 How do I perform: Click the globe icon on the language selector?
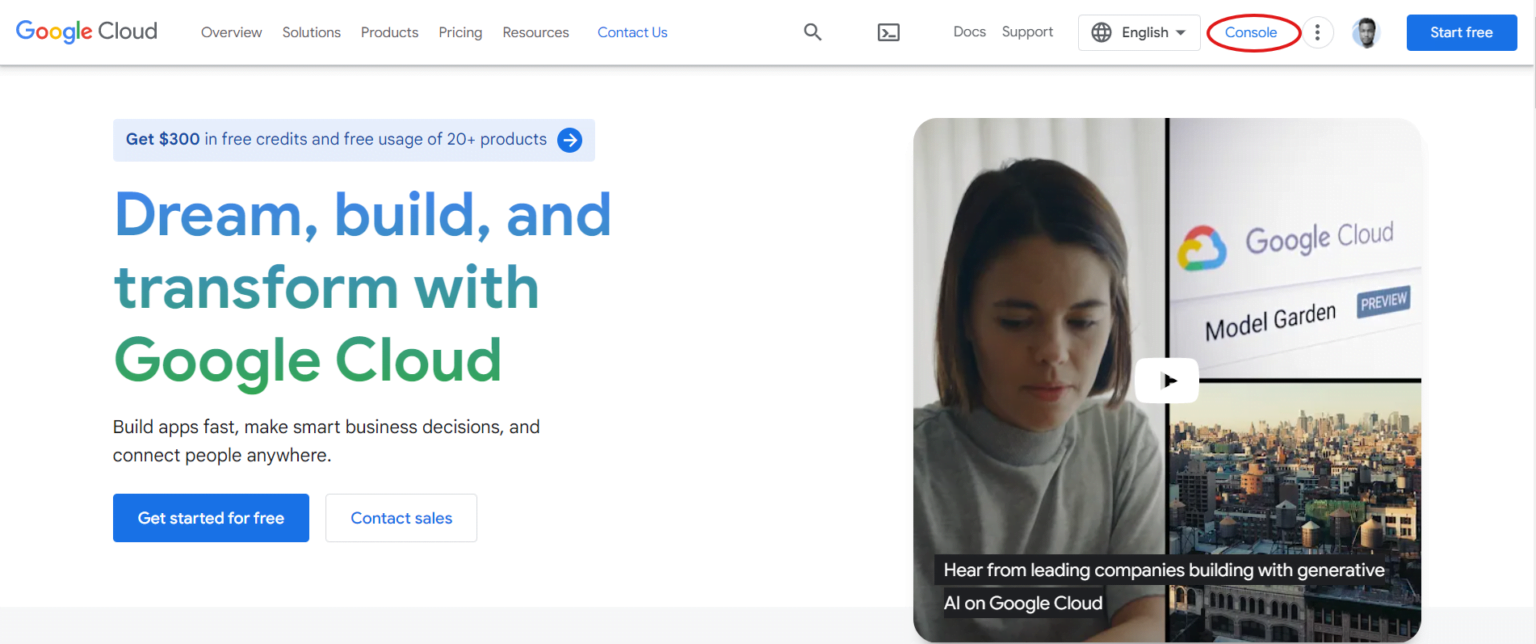pyautogui.click(x=1101, y=31)
